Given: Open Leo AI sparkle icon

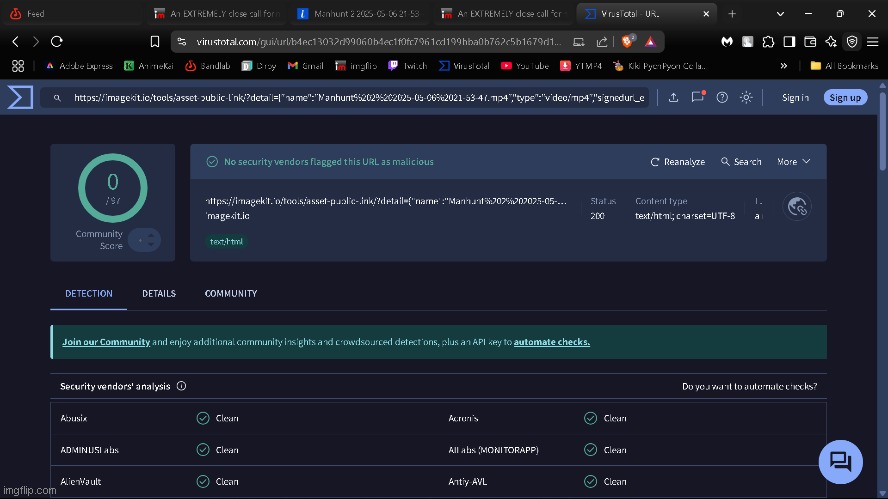Looking at the screenshot, I should [x=831, y=41].
